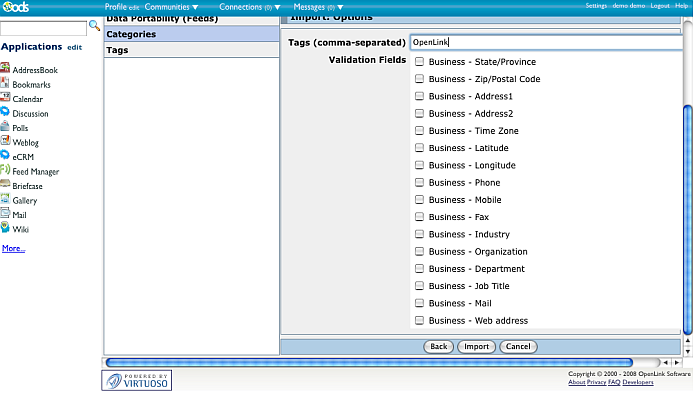Follow the More... applications link
Viewport: 700px width, 405px height.
tap(14, 247)
